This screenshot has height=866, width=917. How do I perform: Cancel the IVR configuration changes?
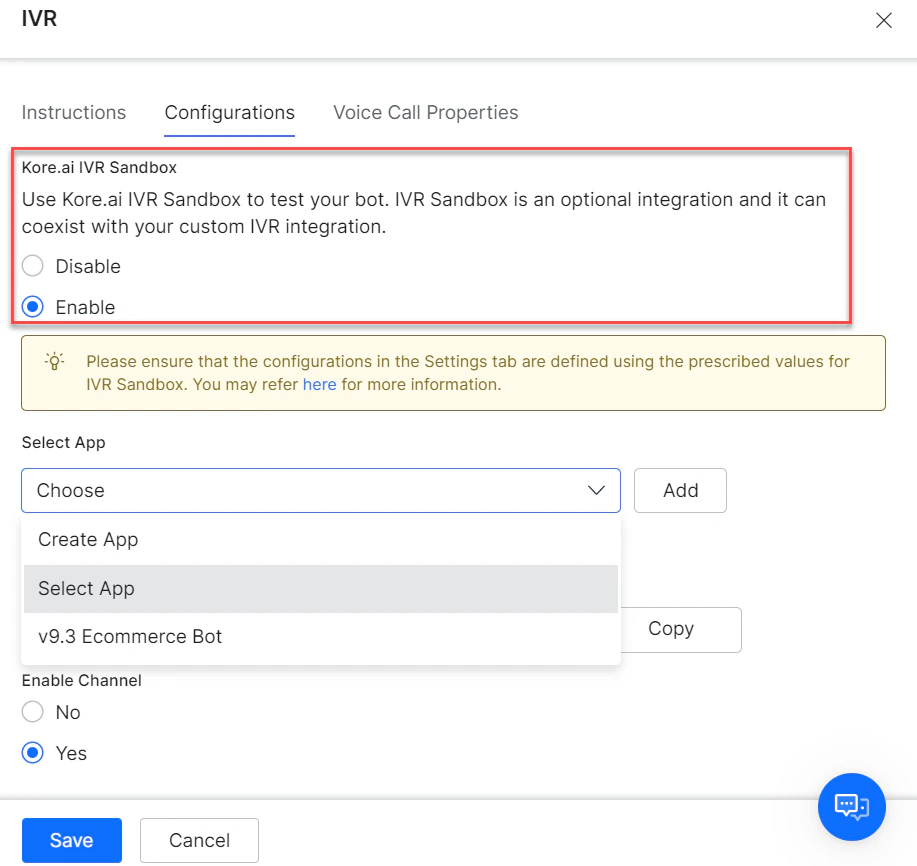coord(199,840)
